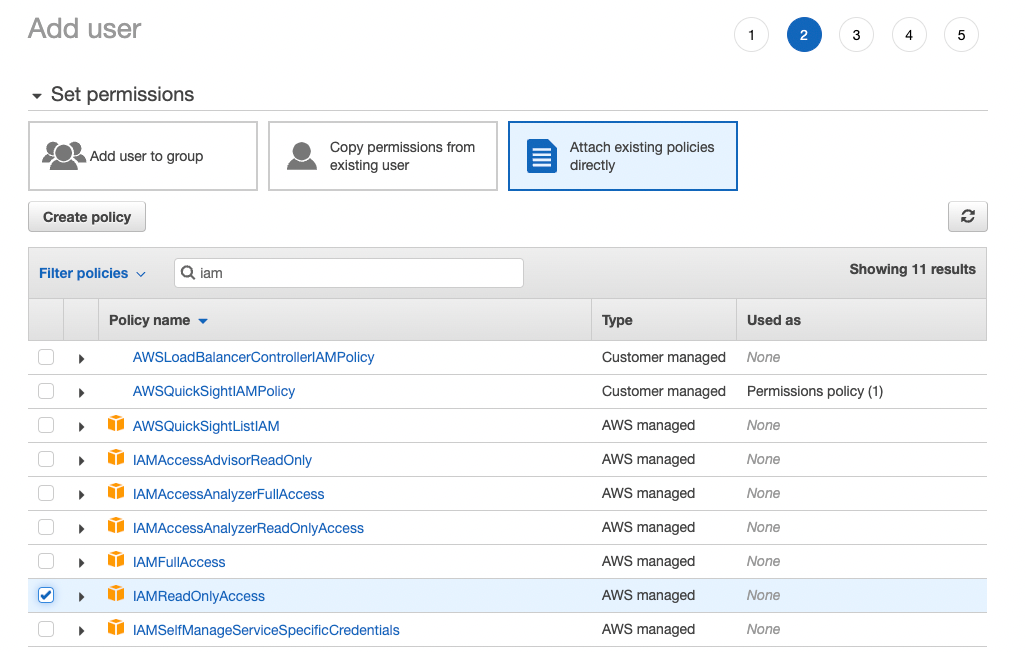Open the IAMReadOnlyAccess policy link
The width and height of the screenshot is (1026, 652).
[x=198, y=596]
